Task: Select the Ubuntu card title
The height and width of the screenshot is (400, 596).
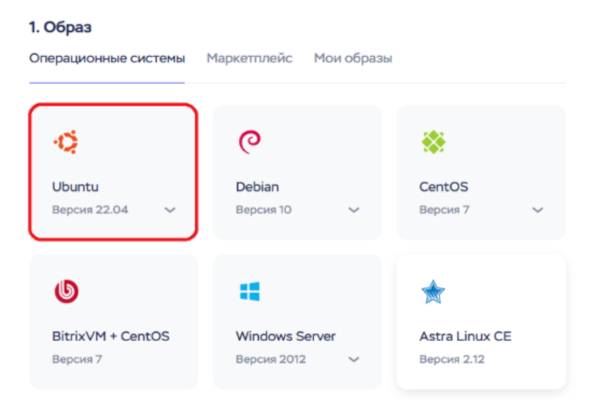Action: coord(75,187)
